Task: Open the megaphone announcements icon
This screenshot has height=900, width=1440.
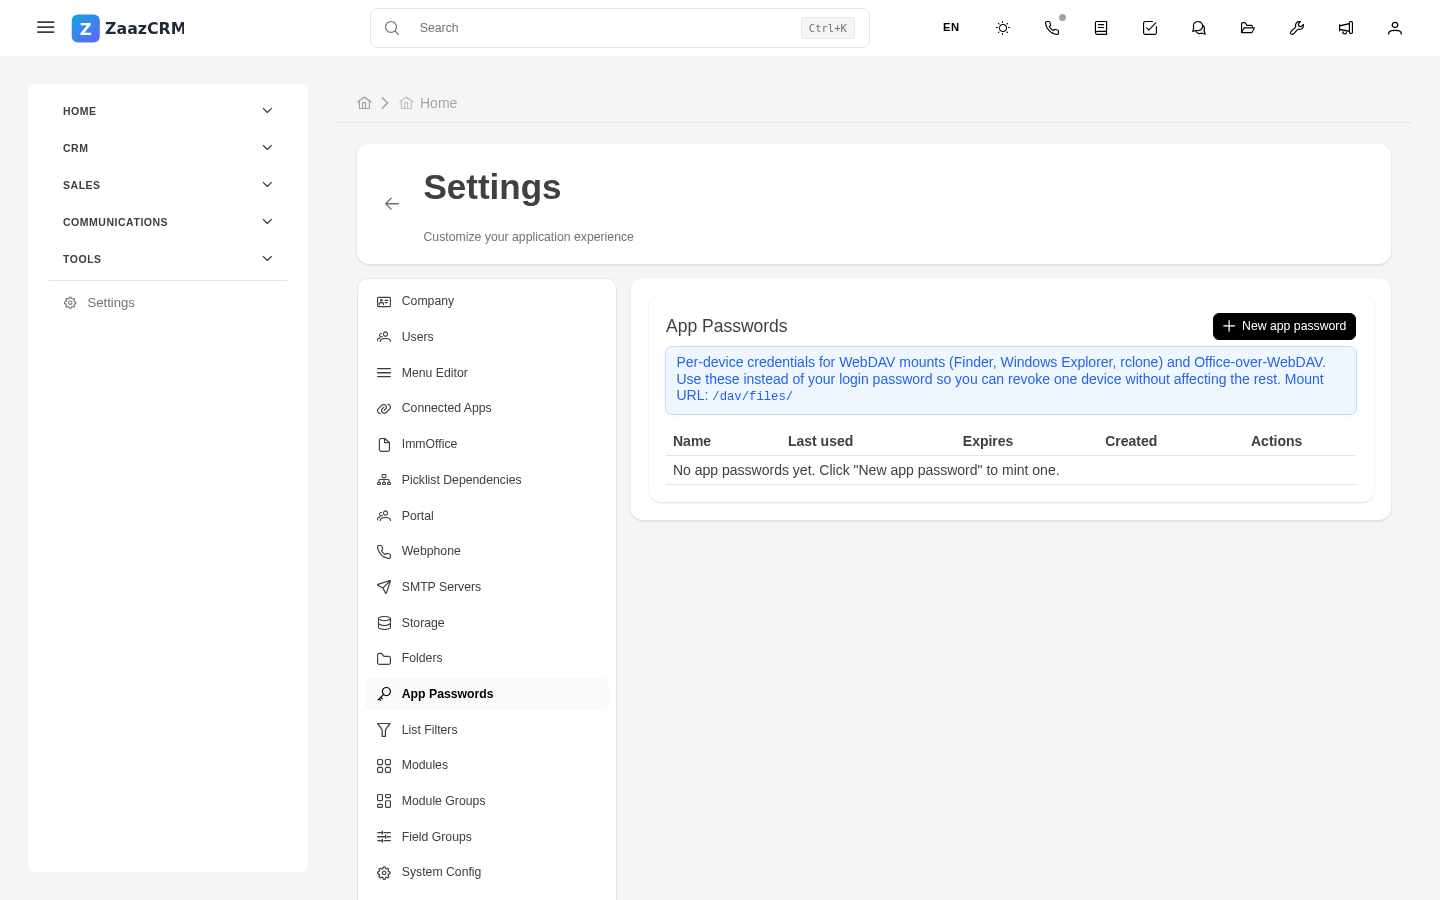Action: click(1346, 28)
